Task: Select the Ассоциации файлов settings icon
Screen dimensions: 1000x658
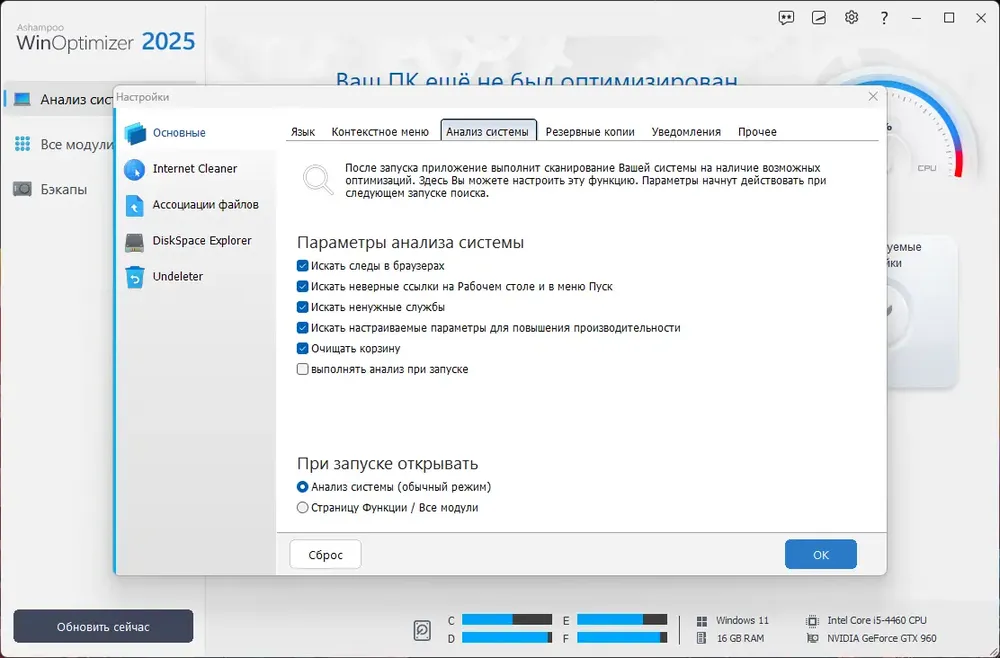Action: (x=135, y=205)
